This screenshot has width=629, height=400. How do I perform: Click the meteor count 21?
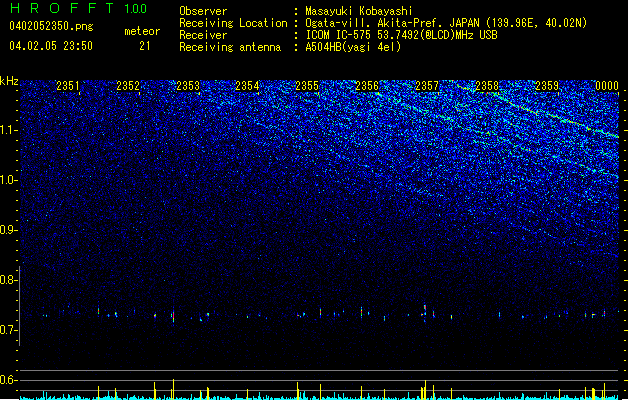tap(145, 46)
